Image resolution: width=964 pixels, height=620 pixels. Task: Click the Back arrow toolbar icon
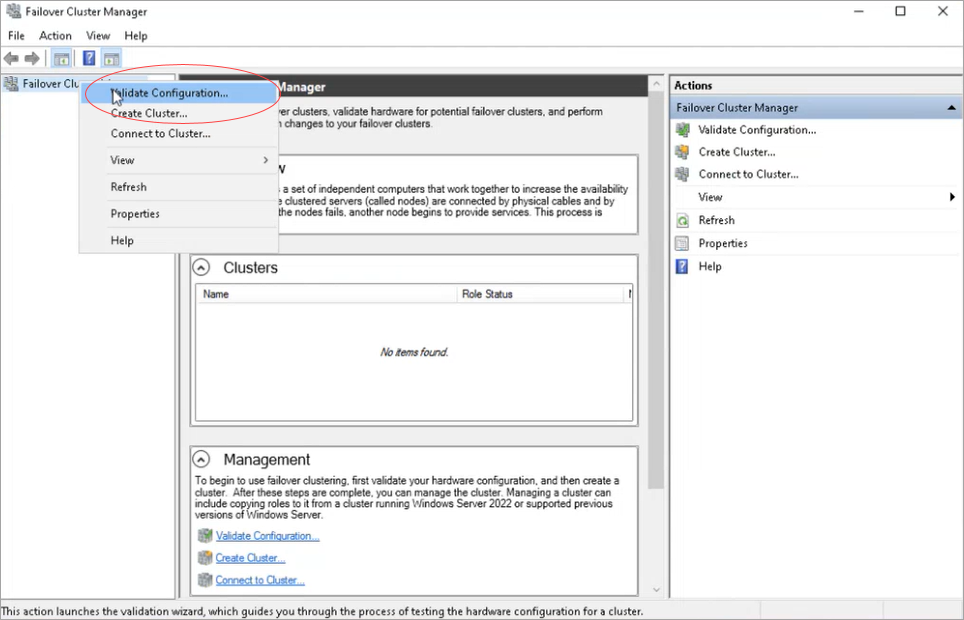11,58
